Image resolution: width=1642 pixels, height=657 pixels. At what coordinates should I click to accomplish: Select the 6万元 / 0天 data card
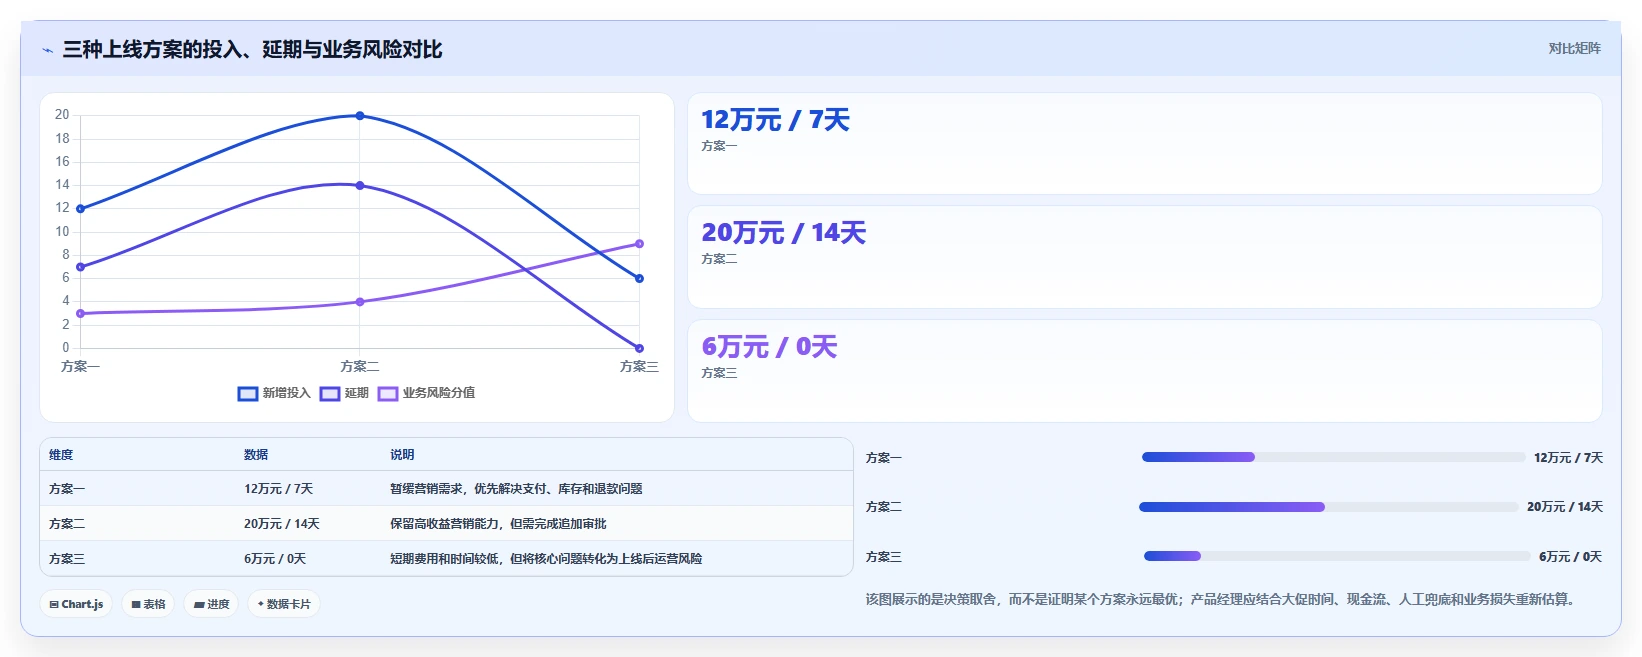tap(1144, 371)
